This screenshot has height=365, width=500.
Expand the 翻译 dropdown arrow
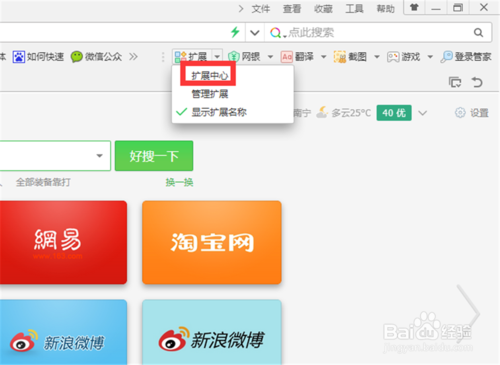click(323, 57)
